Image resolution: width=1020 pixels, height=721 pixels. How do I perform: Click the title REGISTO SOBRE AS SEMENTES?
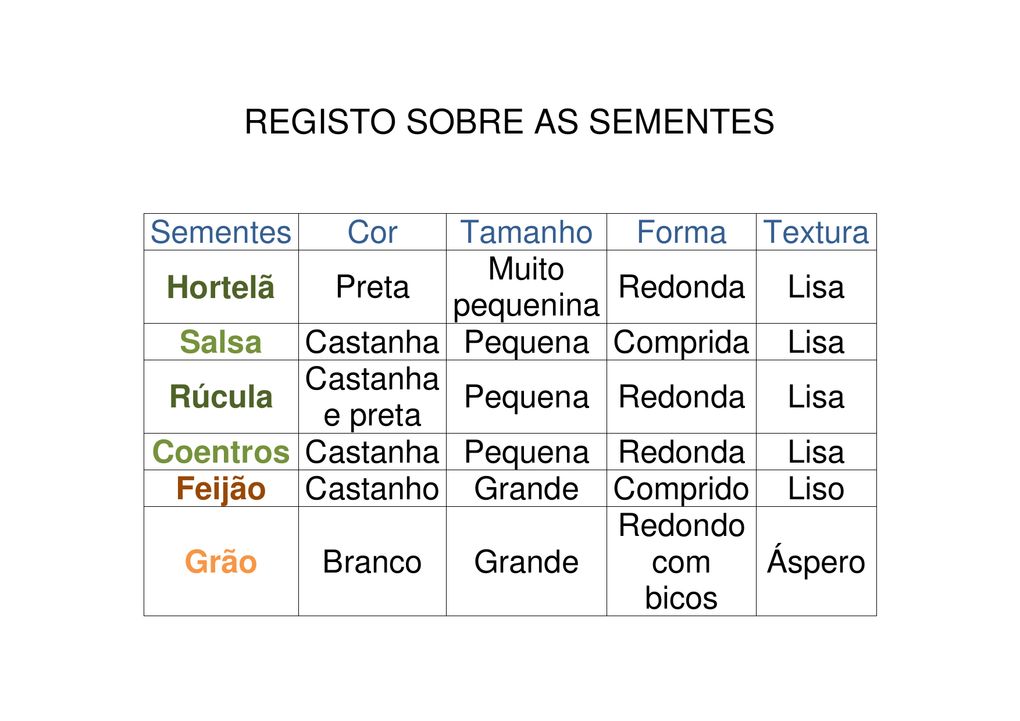click(509, 122)
